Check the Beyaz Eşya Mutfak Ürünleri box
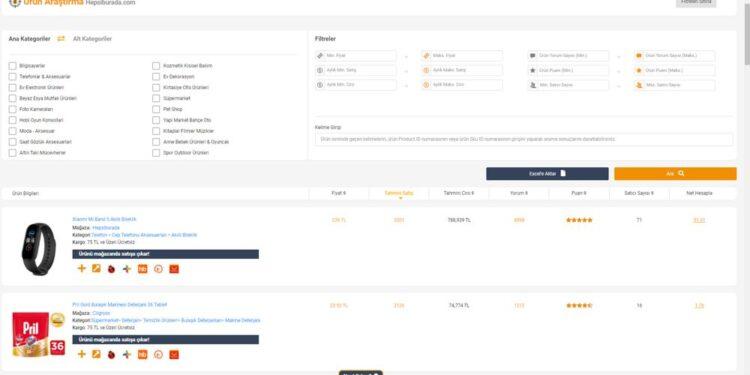Viewport: 750px width, 375px height. (x=12, y=99)
